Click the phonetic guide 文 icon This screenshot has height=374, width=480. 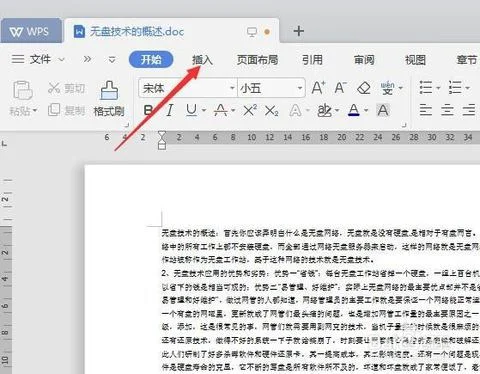(387, 88)
